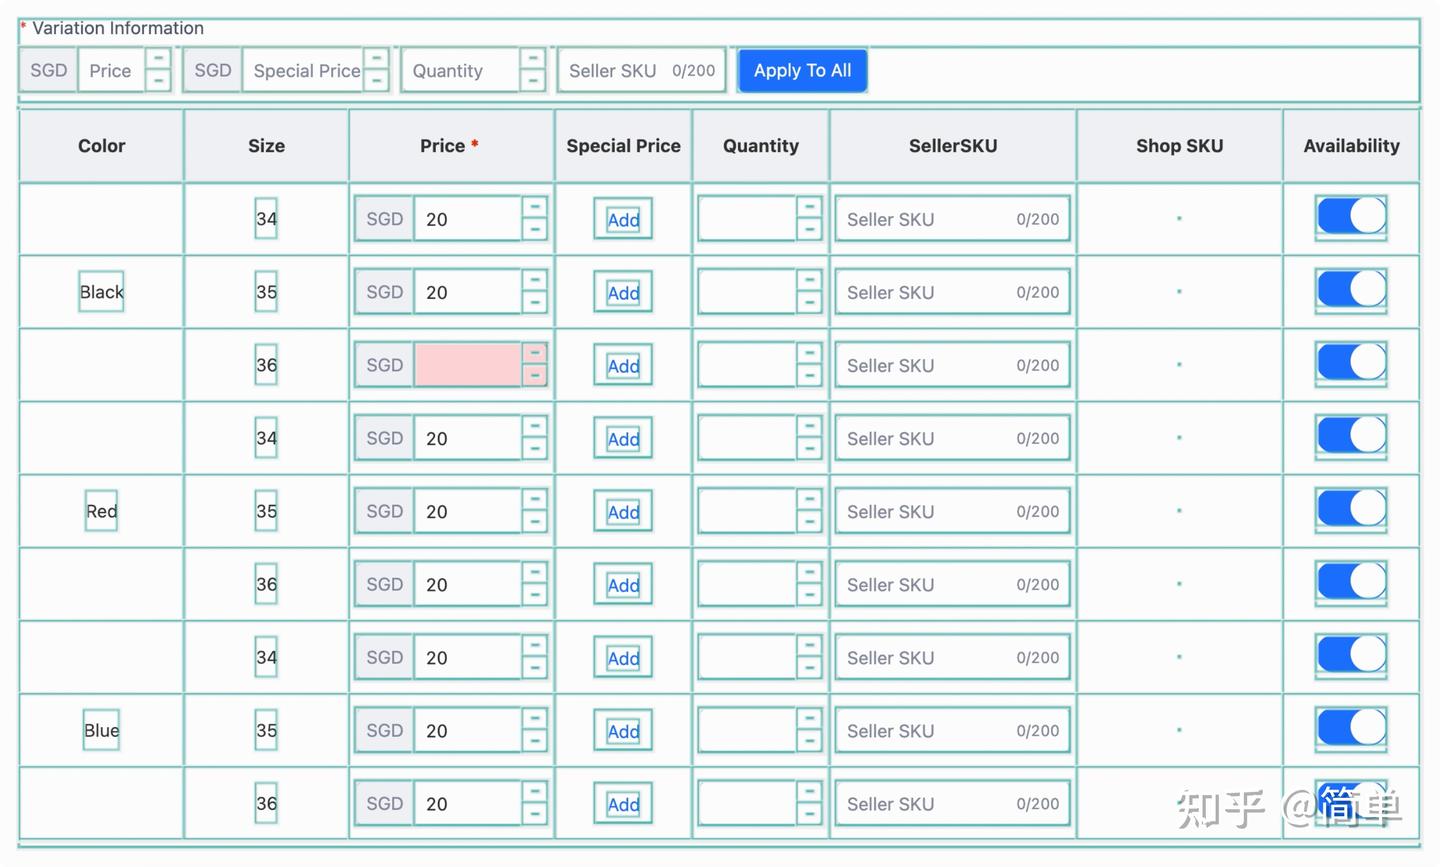Disable availability for Red size 34

tap(1351, 435)
